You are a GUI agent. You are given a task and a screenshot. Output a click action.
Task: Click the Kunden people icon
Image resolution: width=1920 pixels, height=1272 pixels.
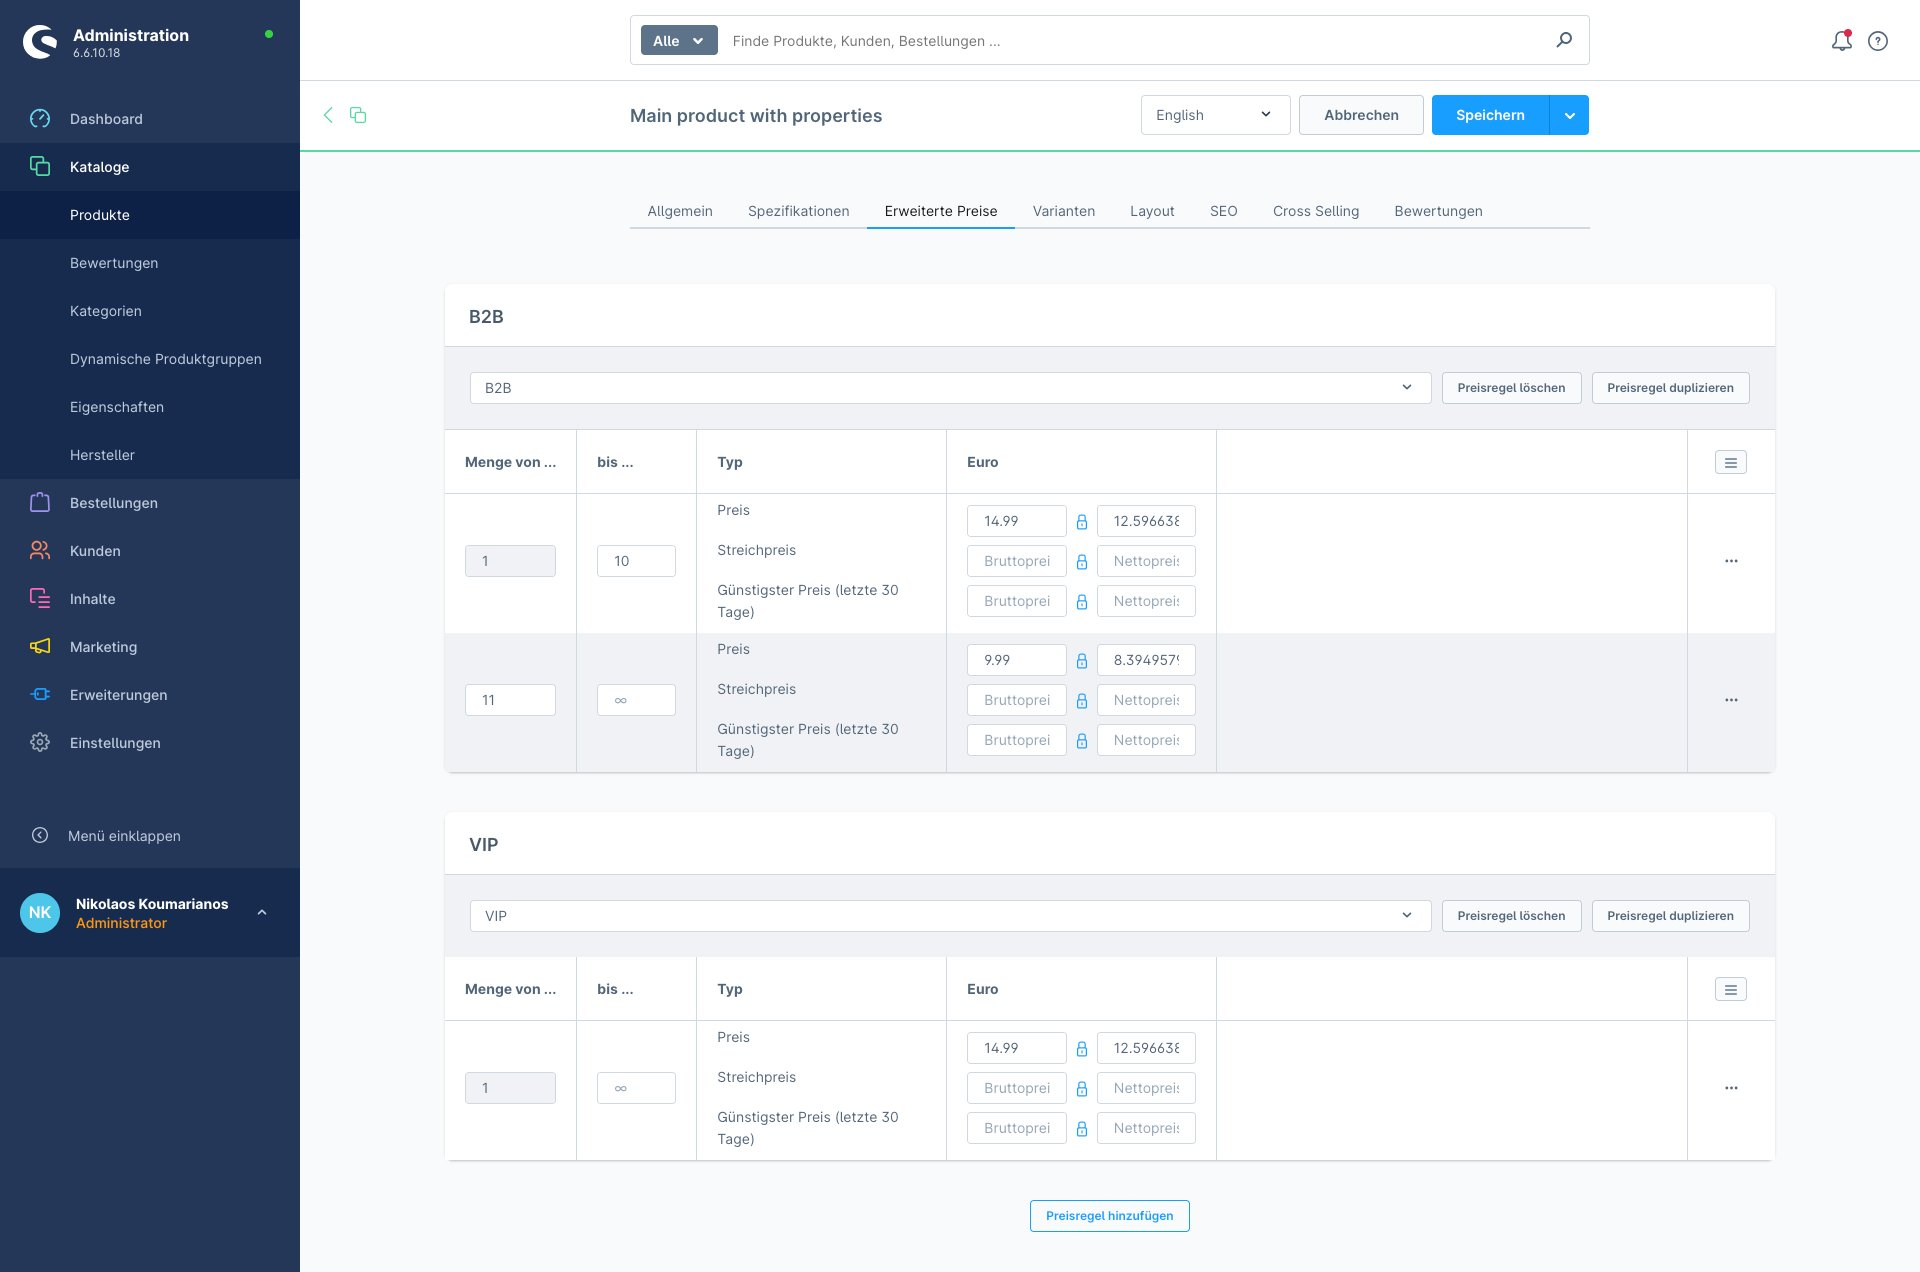40,551
